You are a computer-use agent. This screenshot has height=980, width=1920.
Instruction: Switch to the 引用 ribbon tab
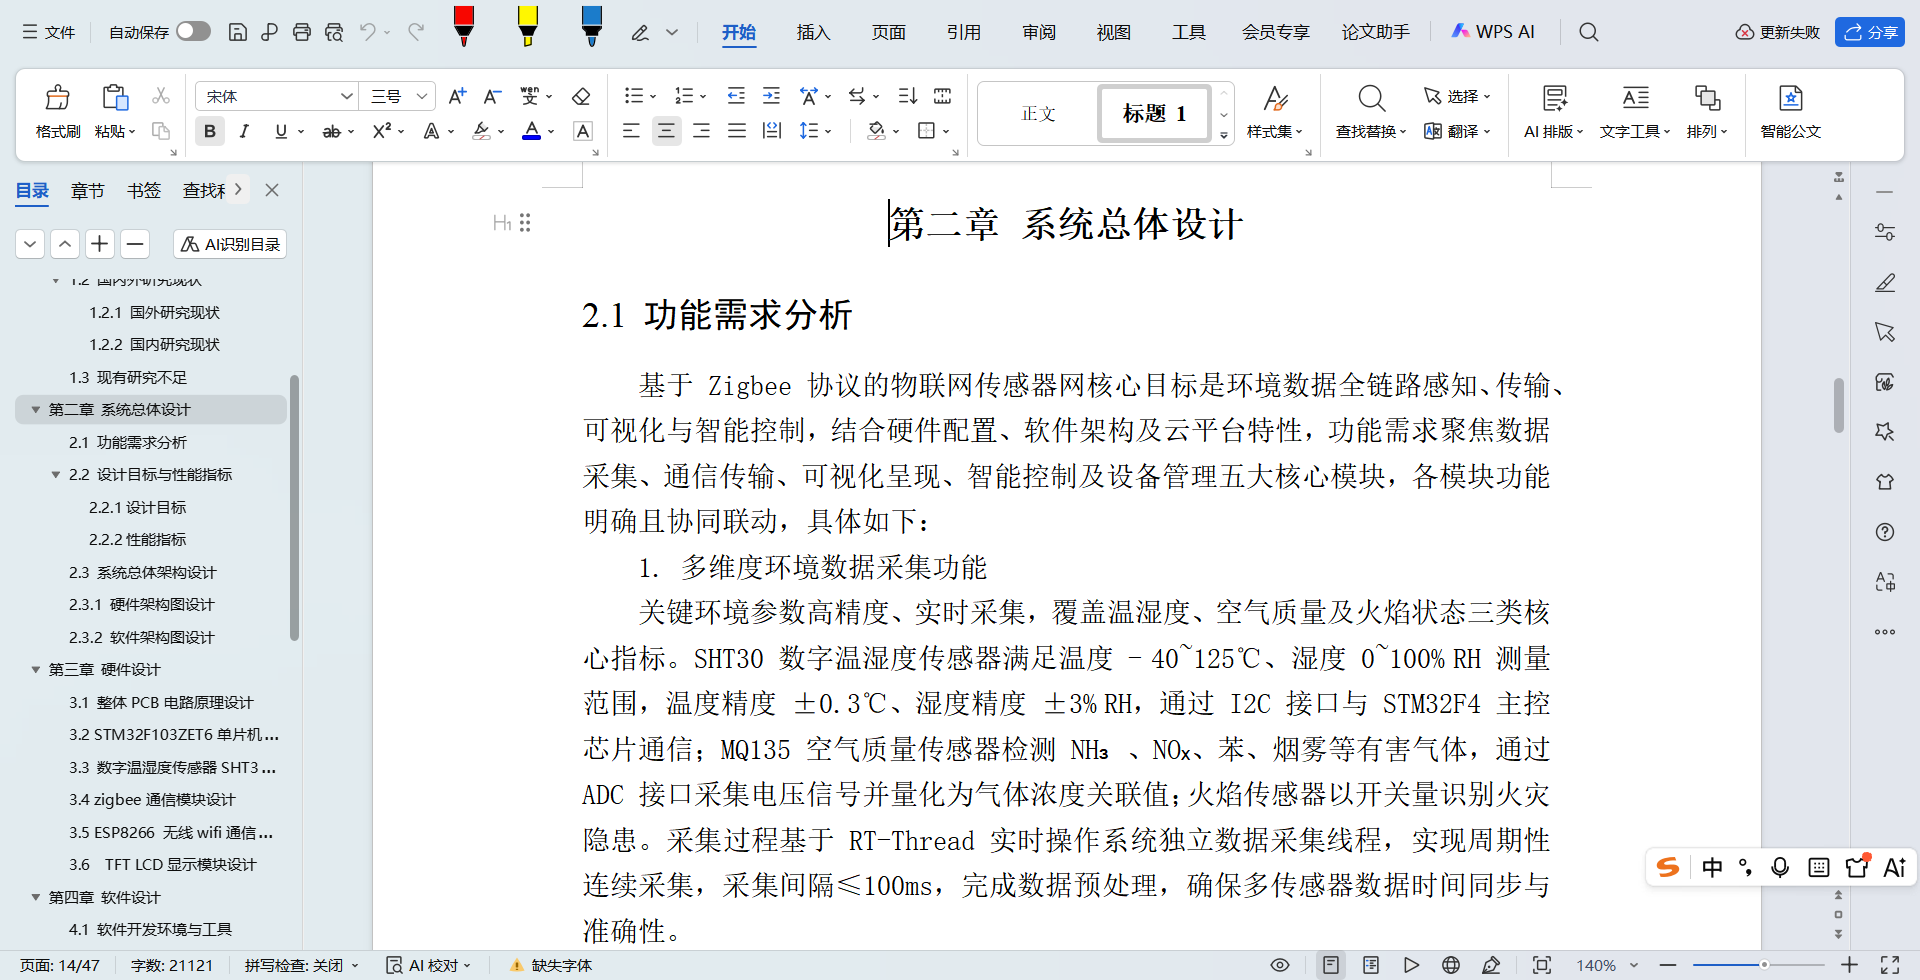pos(963,32)
